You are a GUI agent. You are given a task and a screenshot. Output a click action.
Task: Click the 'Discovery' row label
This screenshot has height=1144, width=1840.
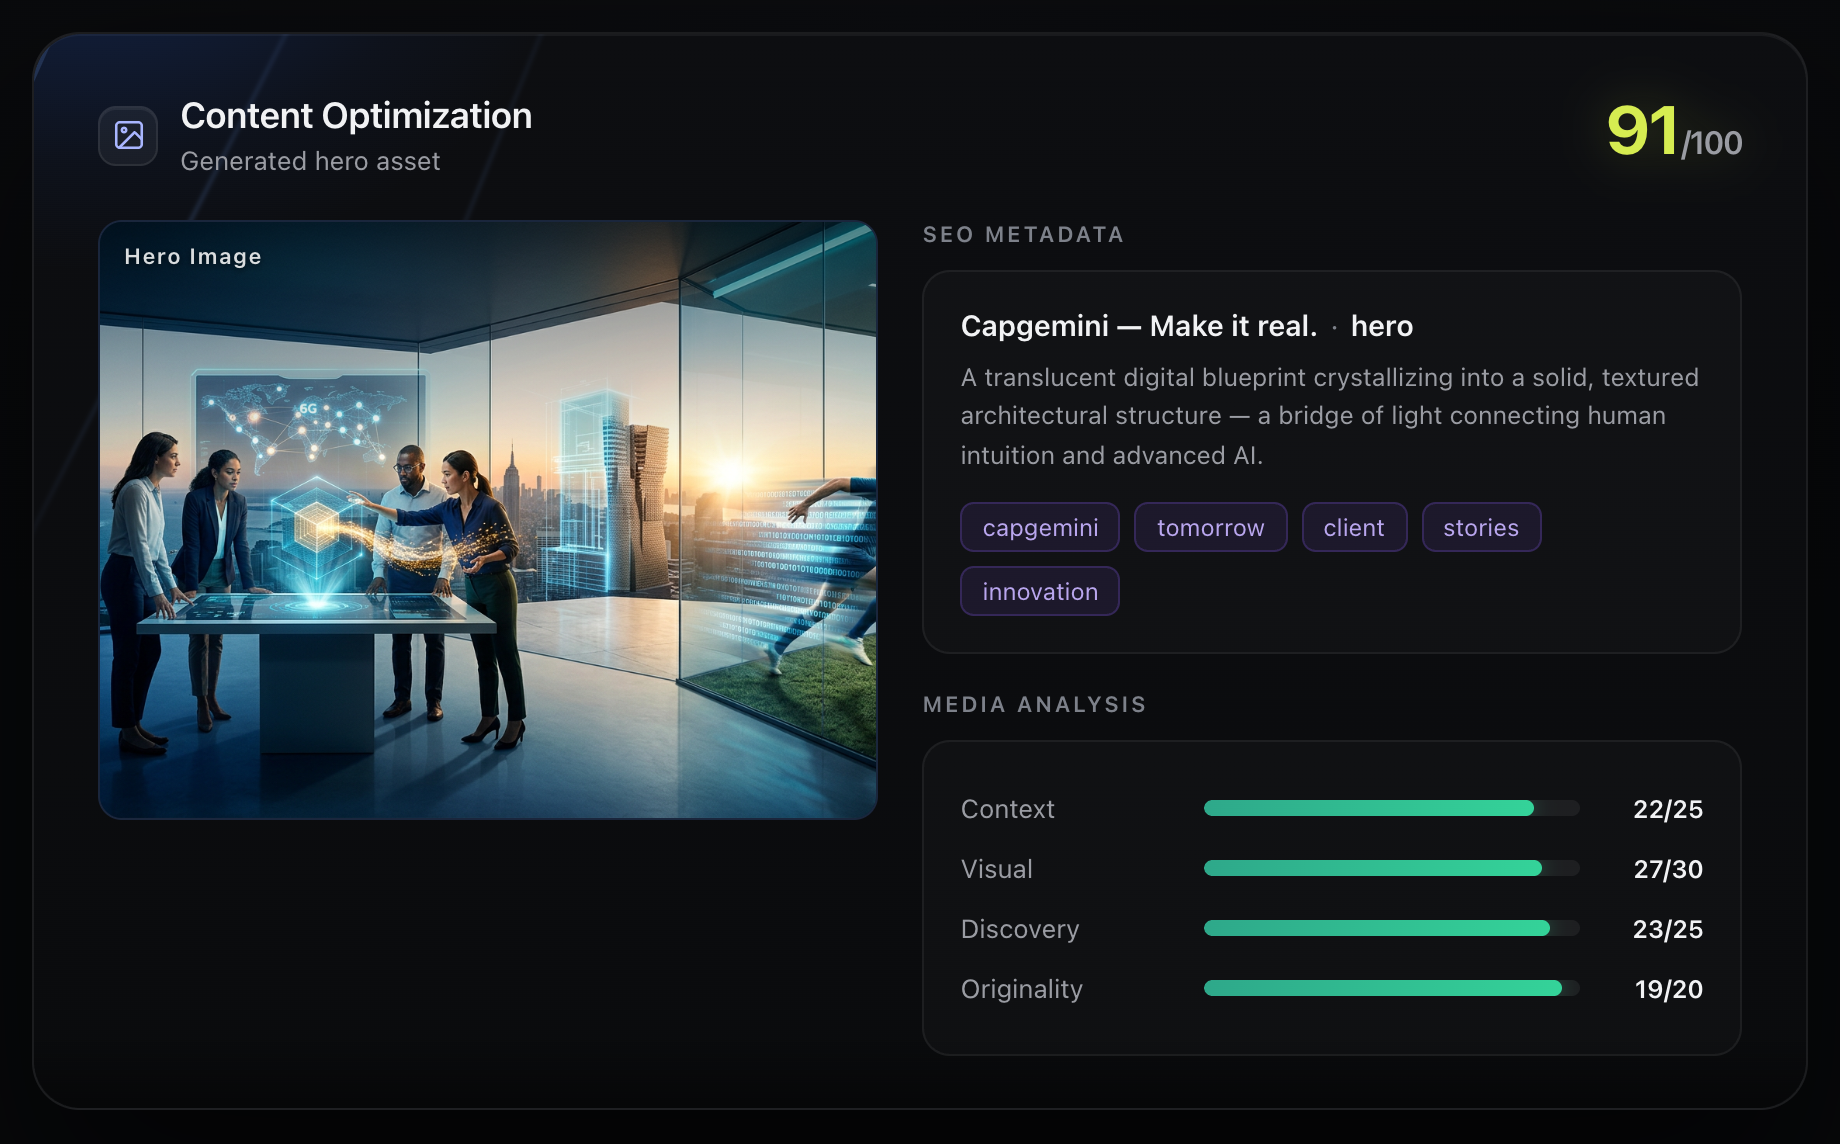pyautogui.click(x=1020, y=929)
